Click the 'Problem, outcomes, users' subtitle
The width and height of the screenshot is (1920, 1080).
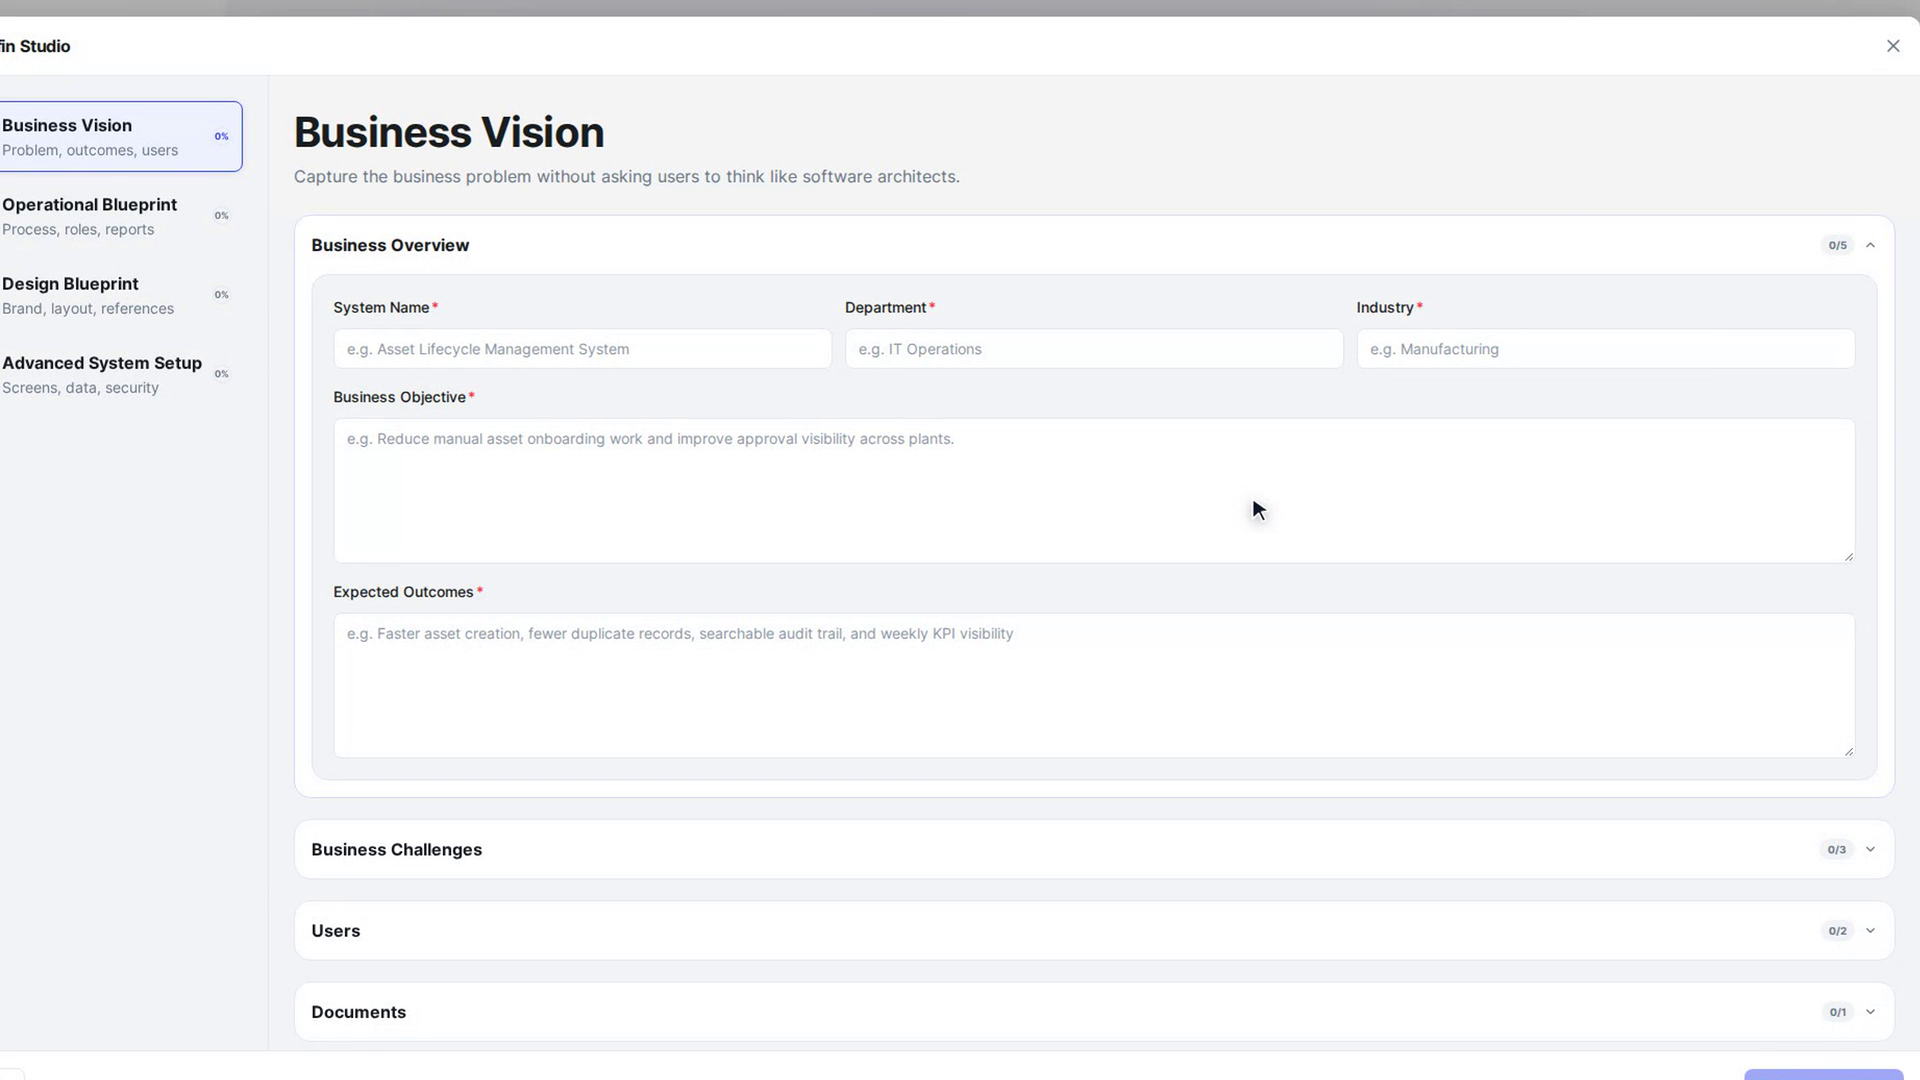(90, 150)
